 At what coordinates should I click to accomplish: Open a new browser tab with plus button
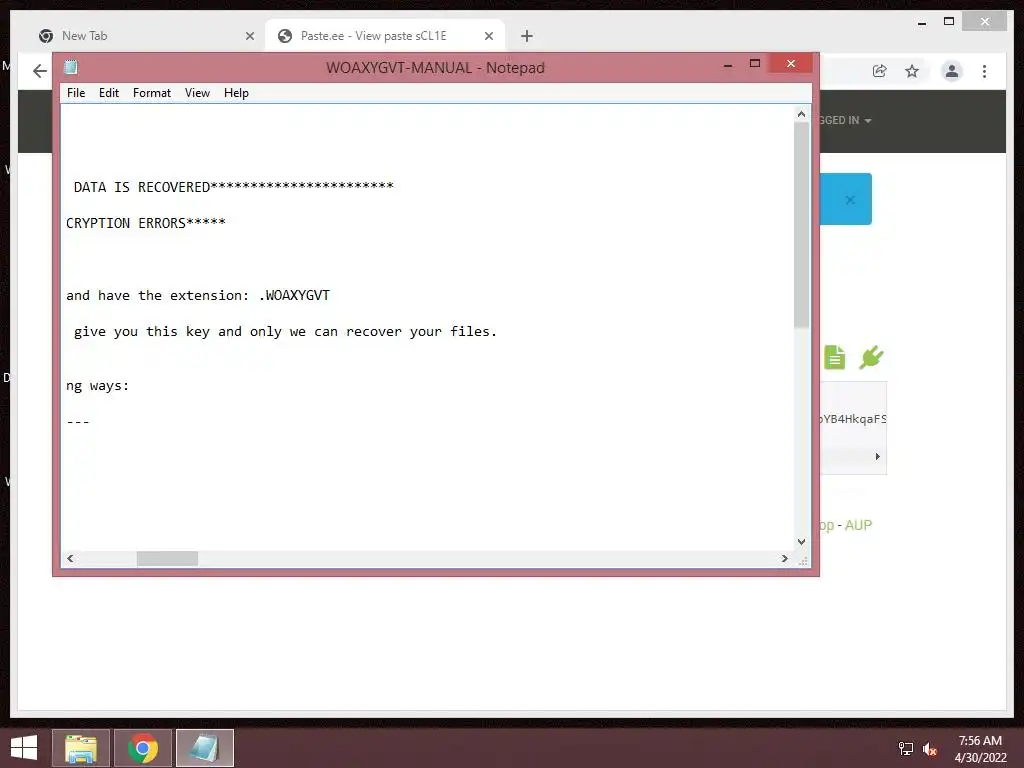[x=526, y=36]
